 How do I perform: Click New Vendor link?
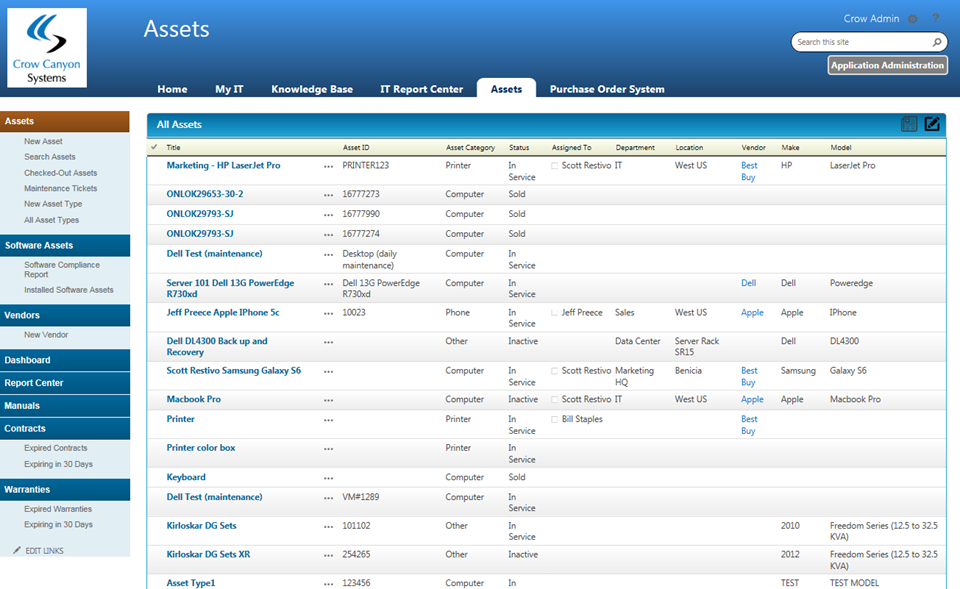pos(46,335)
